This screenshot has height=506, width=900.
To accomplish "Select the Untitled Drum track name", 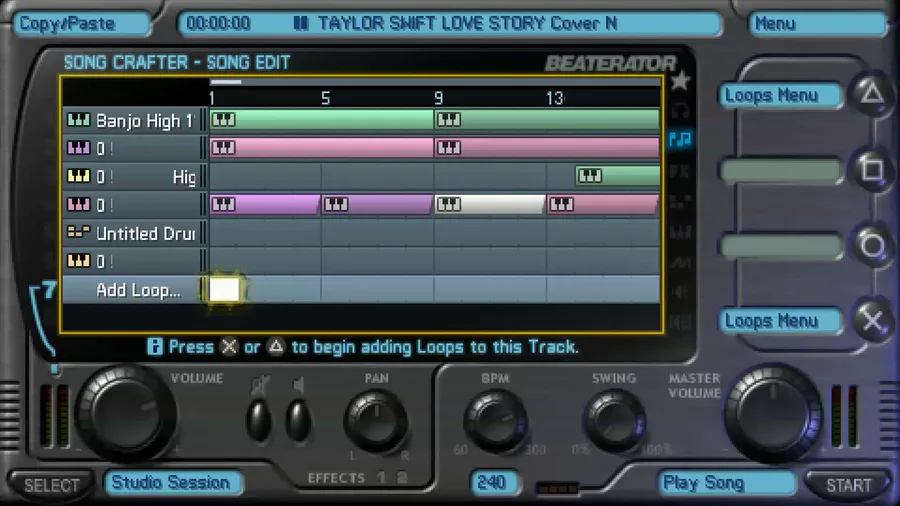I will [x=146, y=233].
